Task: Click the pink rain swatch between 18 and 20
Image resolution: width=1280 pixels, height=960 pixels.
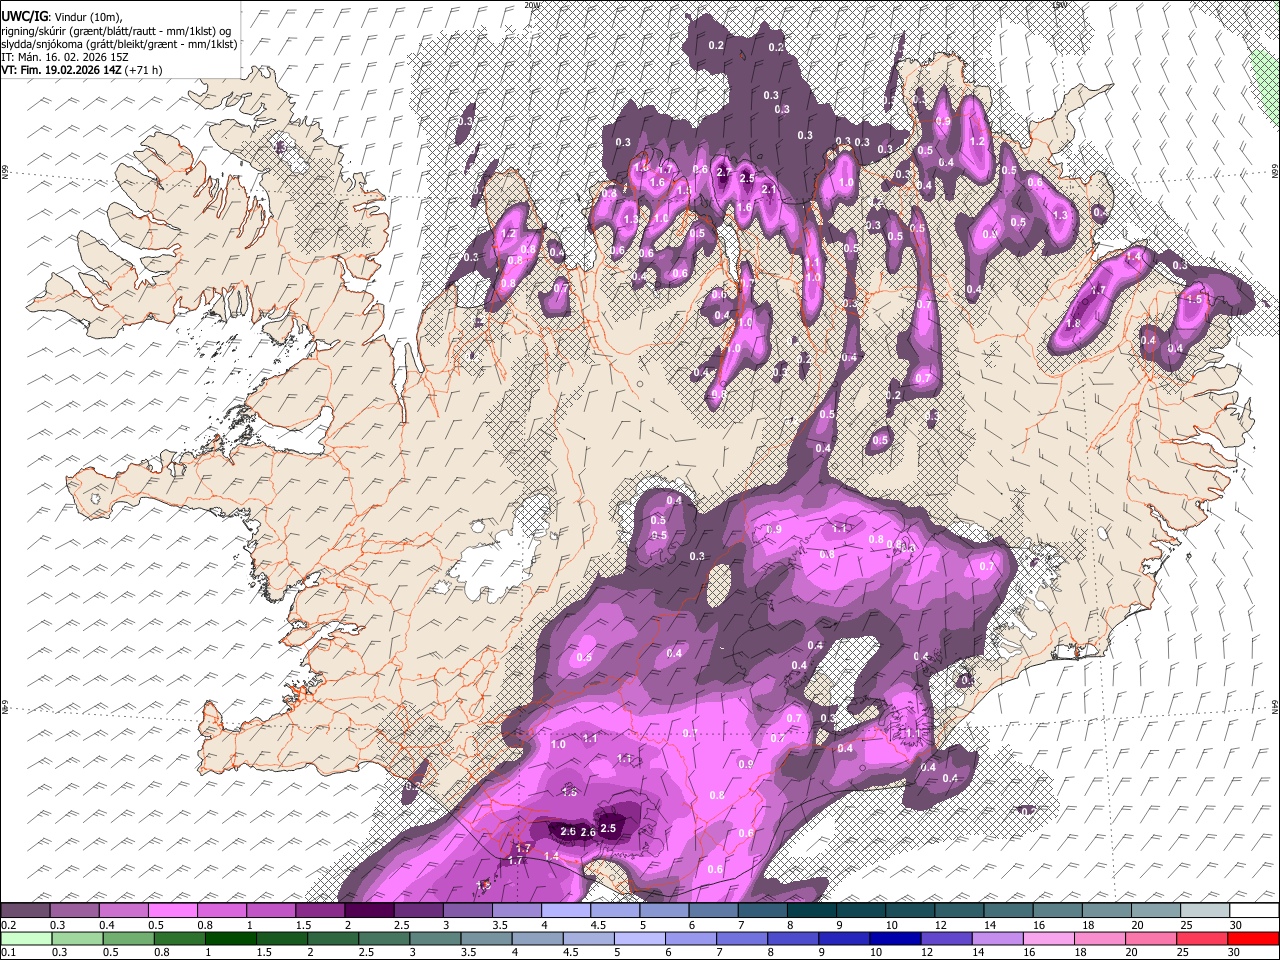Action: (1101, 938)
